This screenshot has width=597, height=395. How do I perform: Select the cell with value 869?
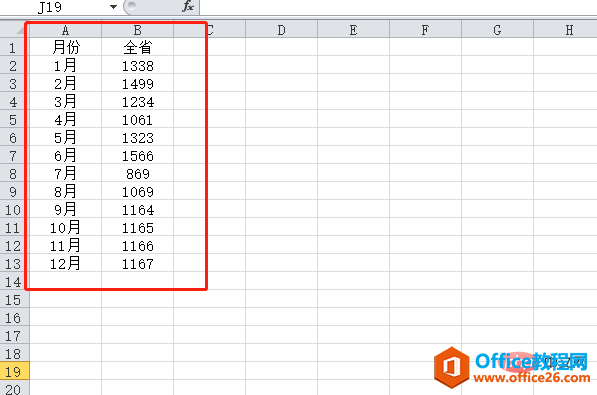(137, 174)
